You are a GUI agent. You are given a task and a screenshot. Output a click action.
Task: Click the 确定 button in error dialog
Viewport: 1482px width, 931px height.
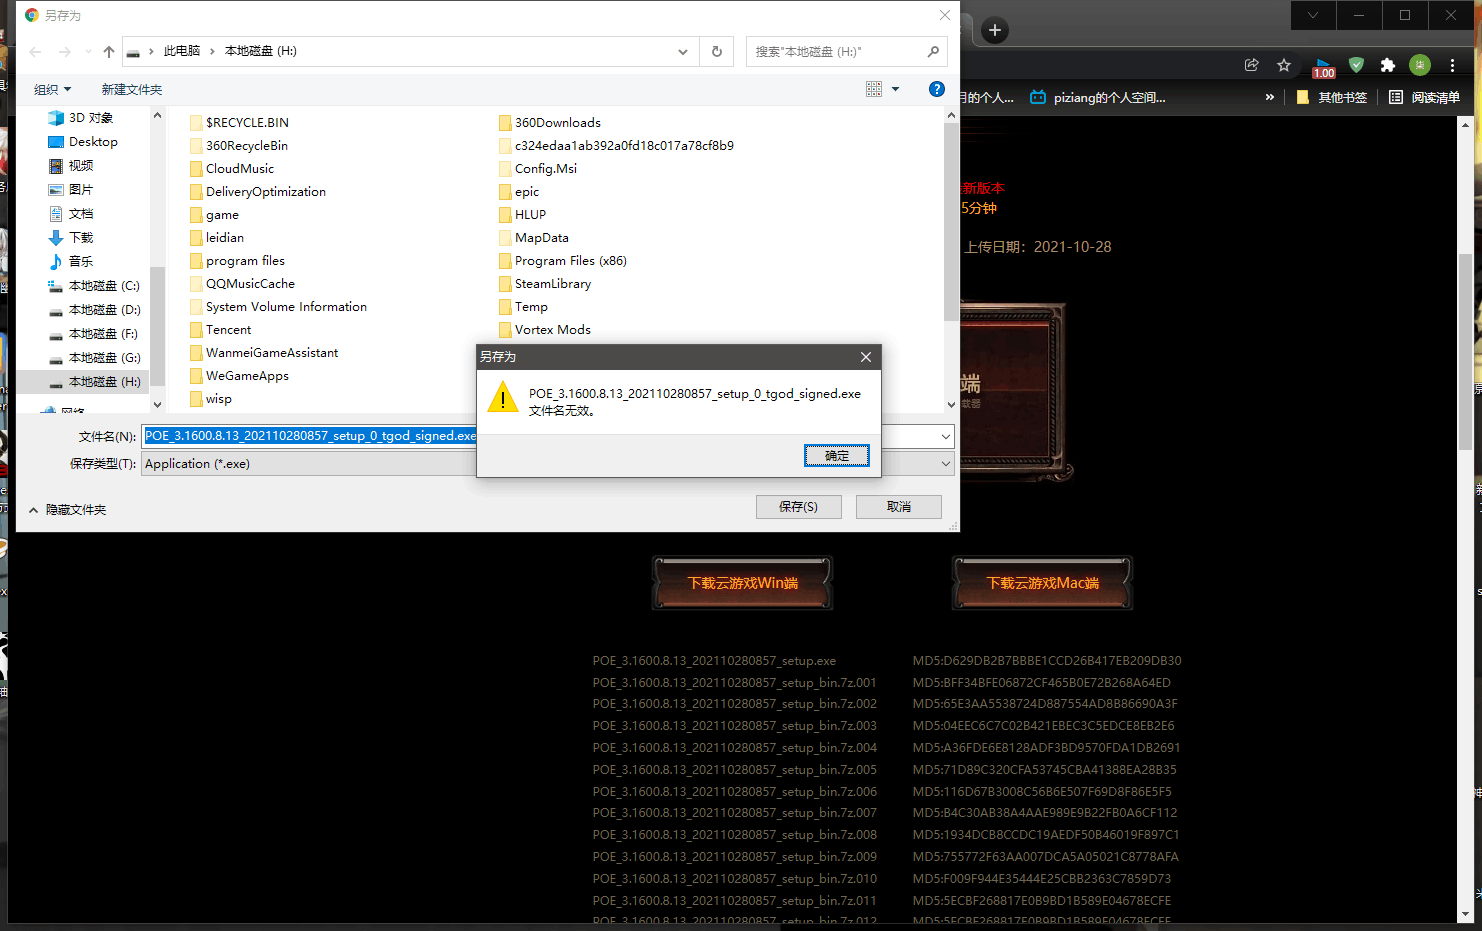(x=836, y=456)
